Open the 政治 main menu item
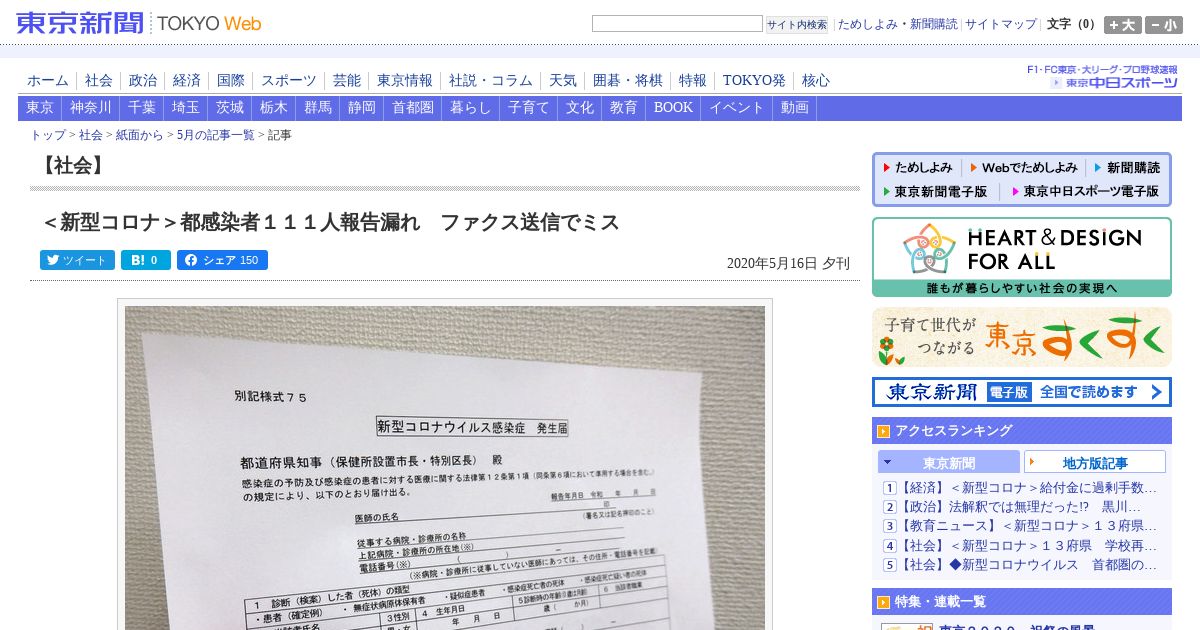This screenshot has width=1200, height=630. pos(143,81)
